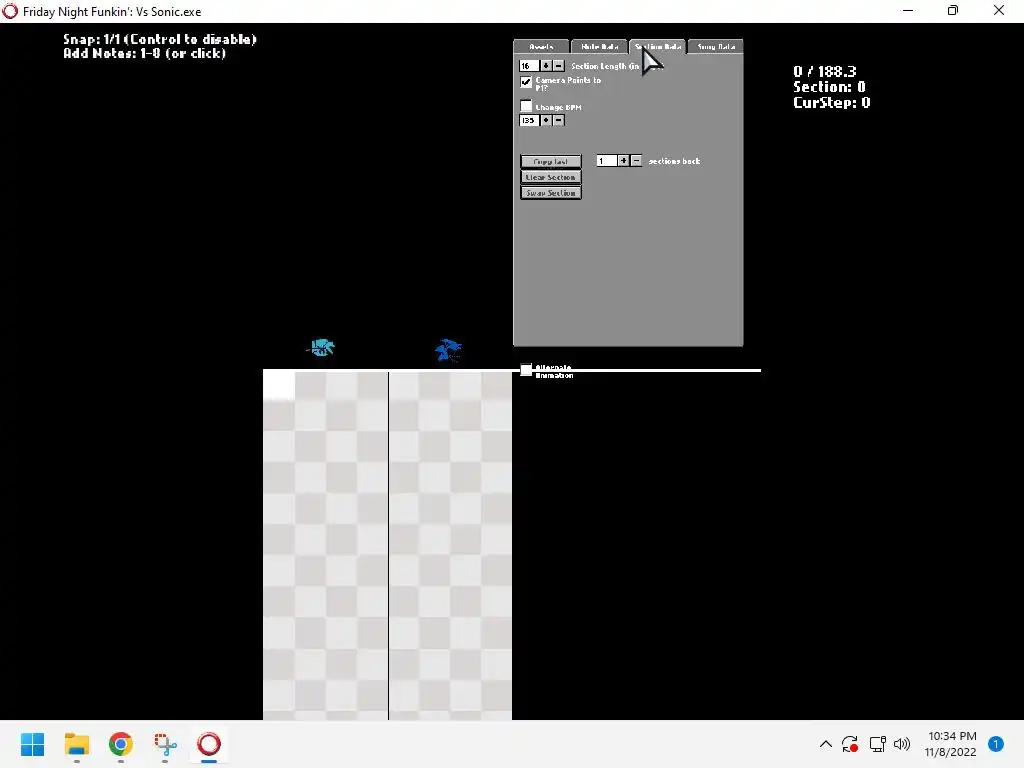
Task: Open the Assets tab
Action: pyautogui.click(x=541, y=46)
